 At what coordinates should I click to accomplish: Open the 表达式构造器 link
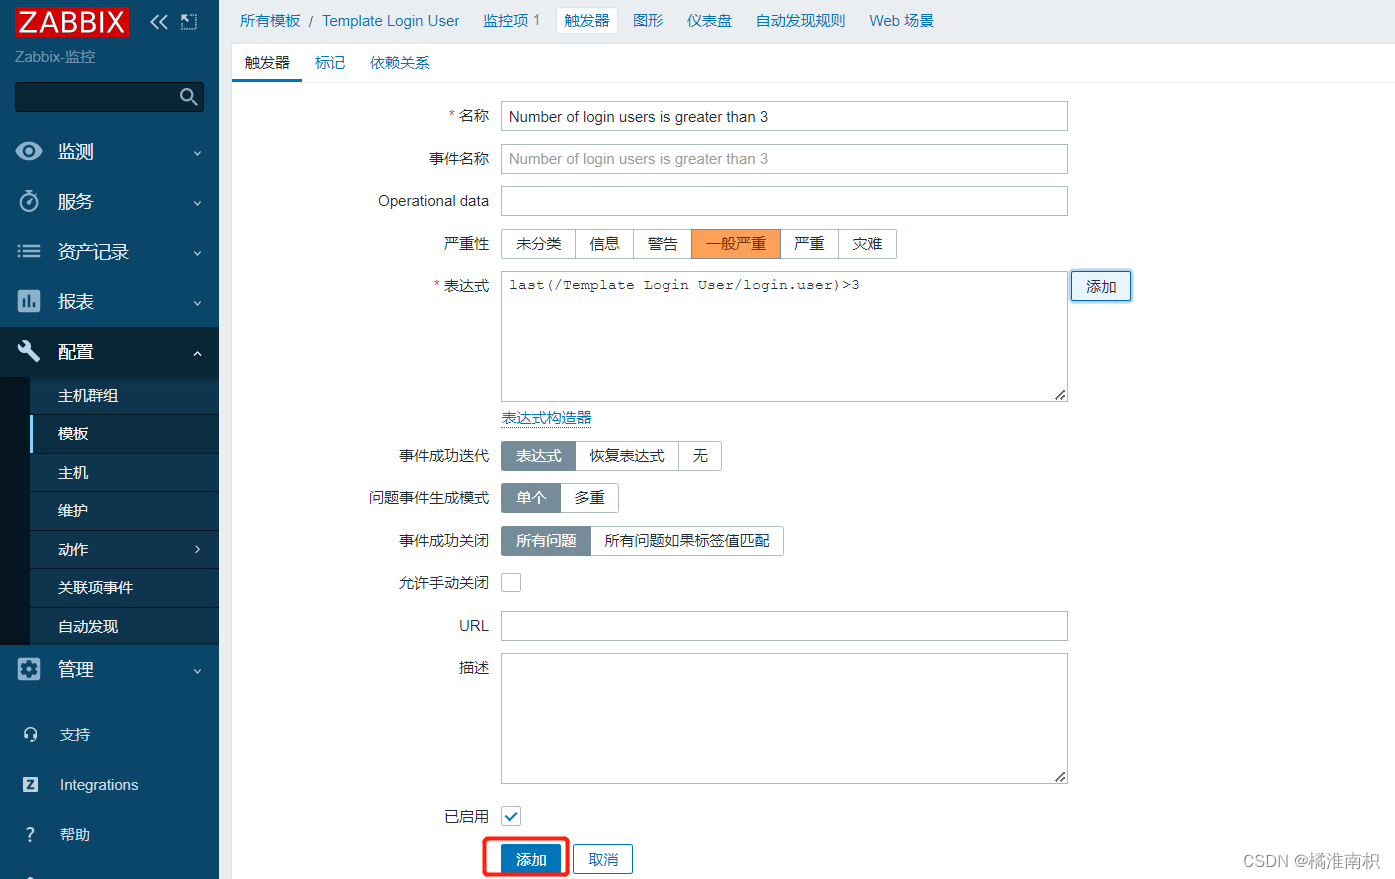[546, 417]
